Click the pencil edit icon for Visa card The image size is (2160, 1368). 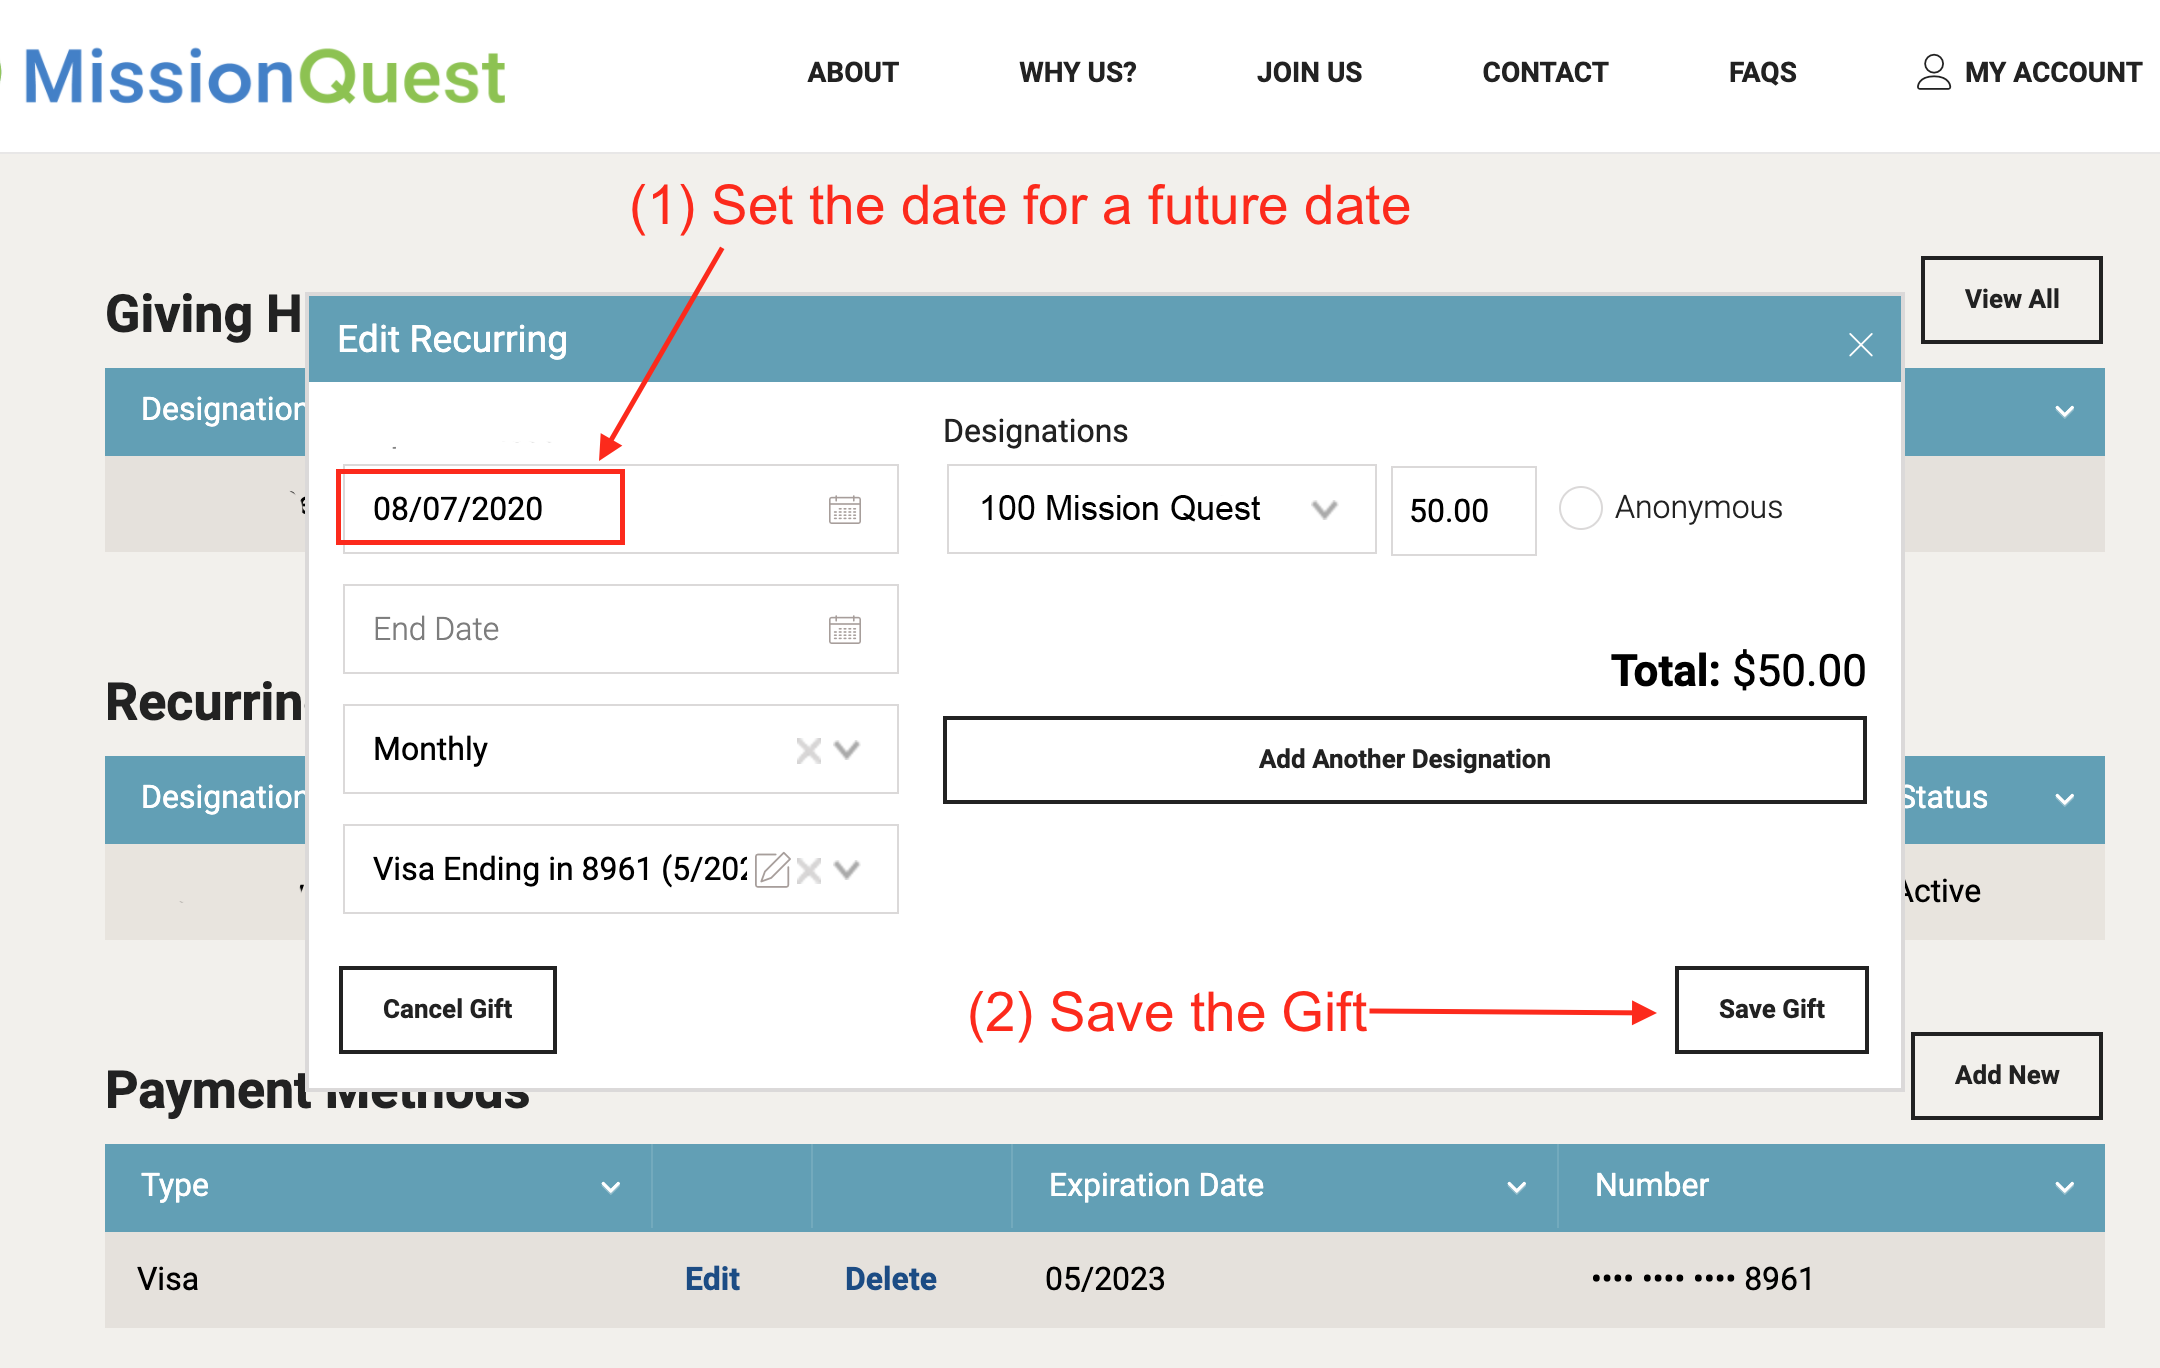point(772,870)
